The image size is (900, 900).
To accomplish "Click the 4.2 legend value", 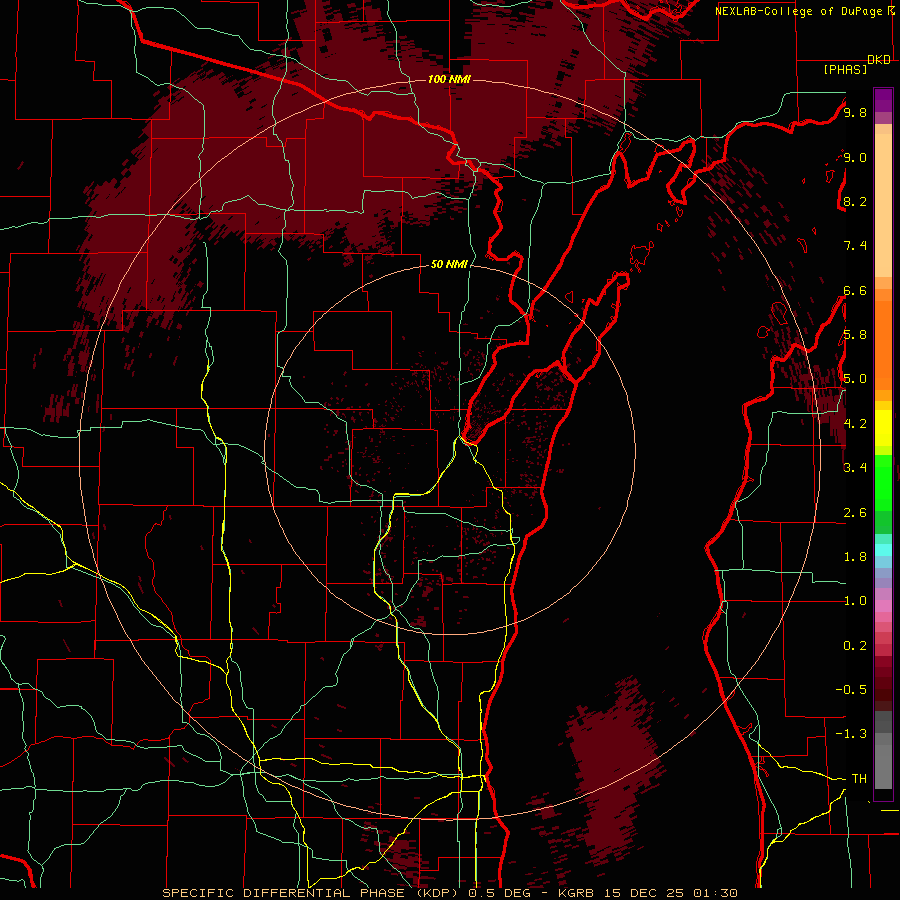I will click(855, 424).
